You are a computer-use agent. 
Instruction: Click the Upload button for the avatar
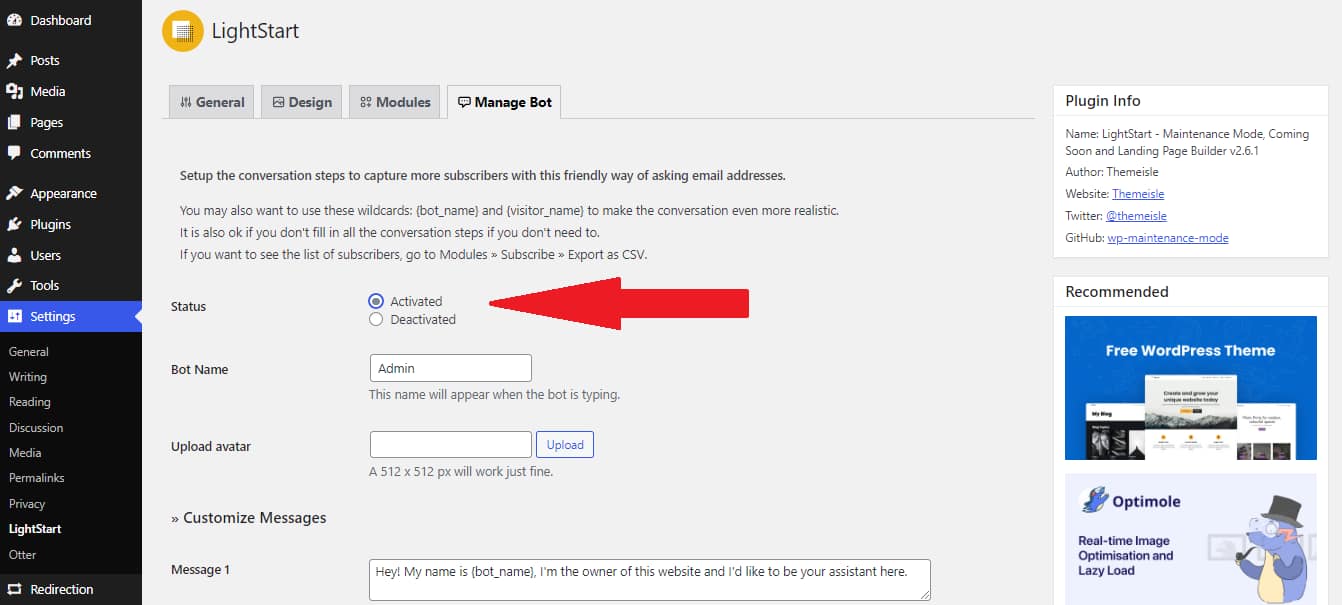point(564,444)
